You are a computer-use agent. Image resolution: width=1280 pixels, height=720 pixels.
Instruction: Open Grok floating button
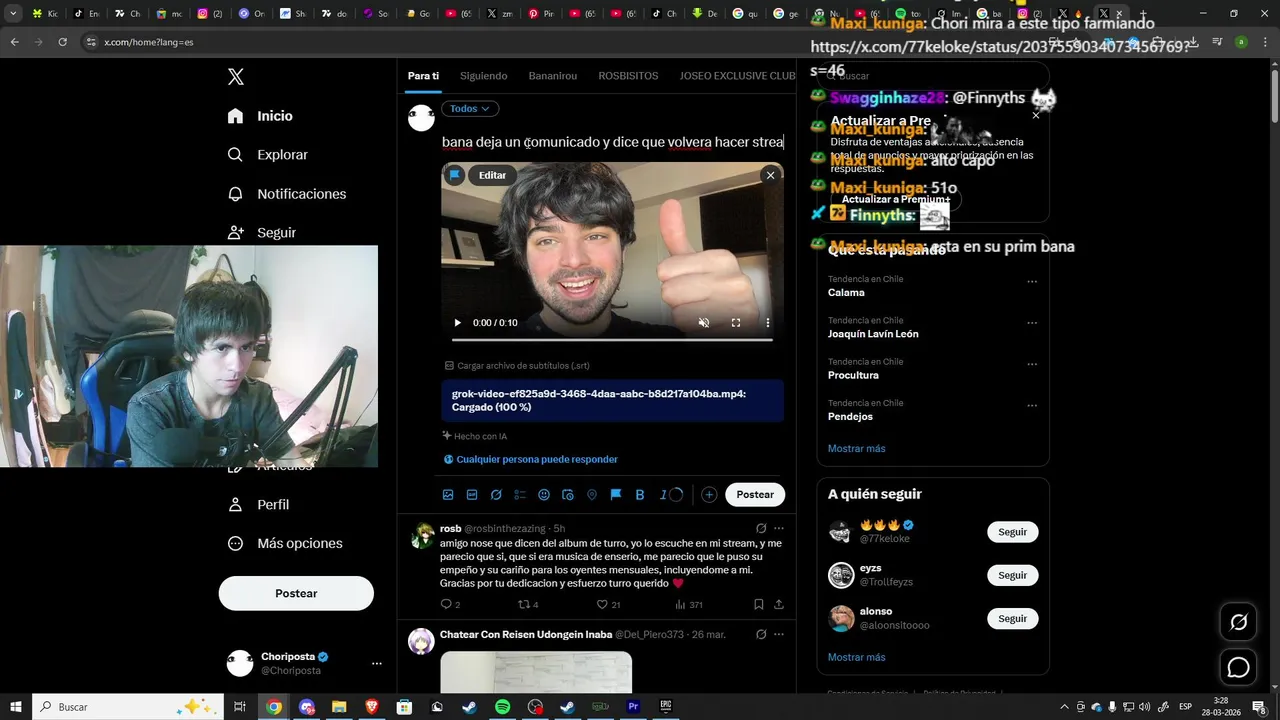(1238, 622)
